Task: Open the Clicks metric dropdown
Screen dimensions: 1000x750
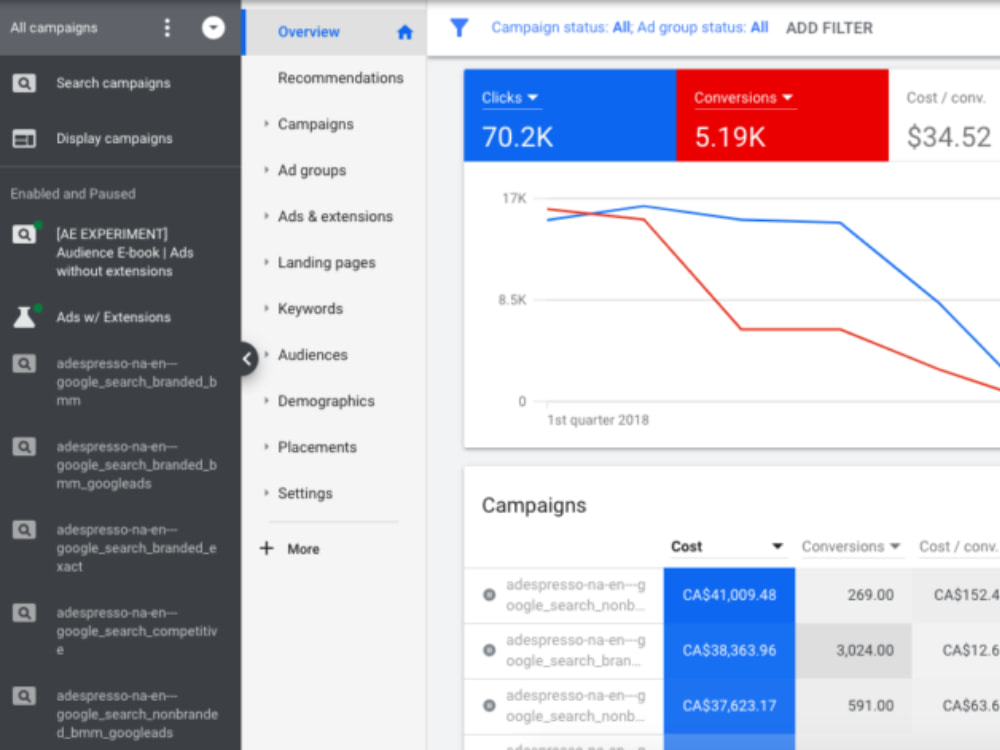Action: pos(510,98)
